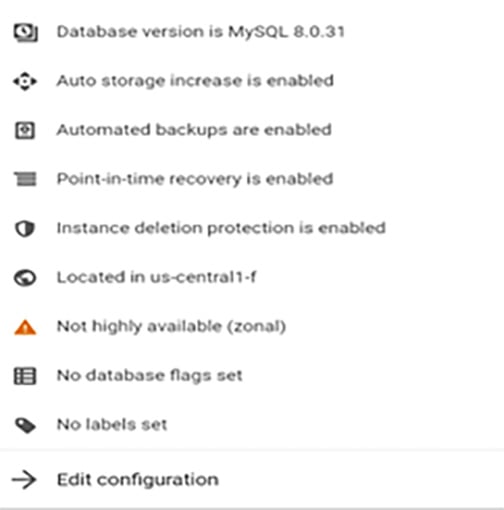This screenshot has height=510, width=504.
Task: Click the No database flags set text
Action: [150, 376]
